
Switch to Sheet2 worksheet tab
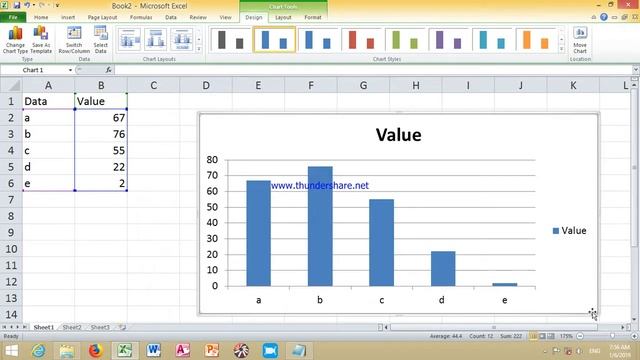point(72,327)
